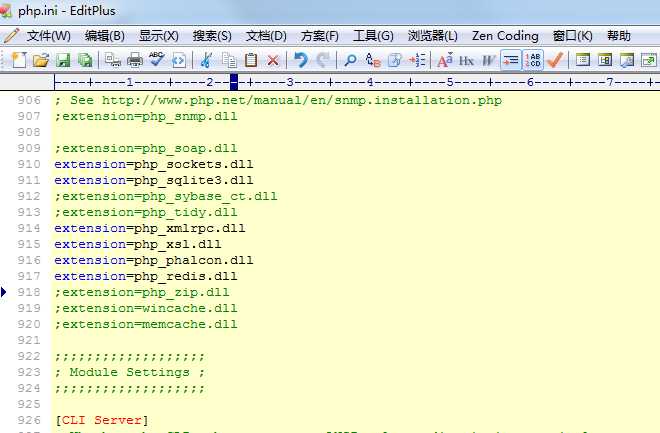This screenshot has height=433, width=660.
Task: Click the Save All icon
Action: point(85,60)
